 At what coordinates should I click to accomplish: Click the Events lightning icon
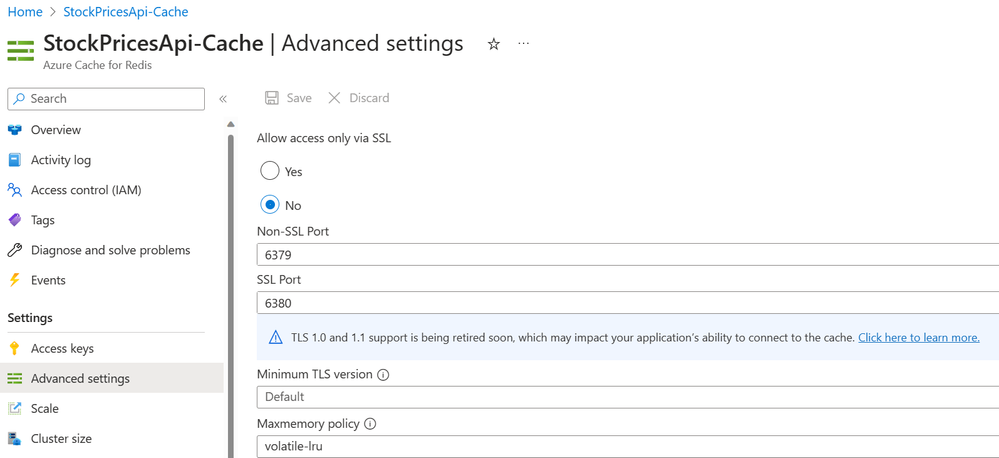(x=15, y=280)
